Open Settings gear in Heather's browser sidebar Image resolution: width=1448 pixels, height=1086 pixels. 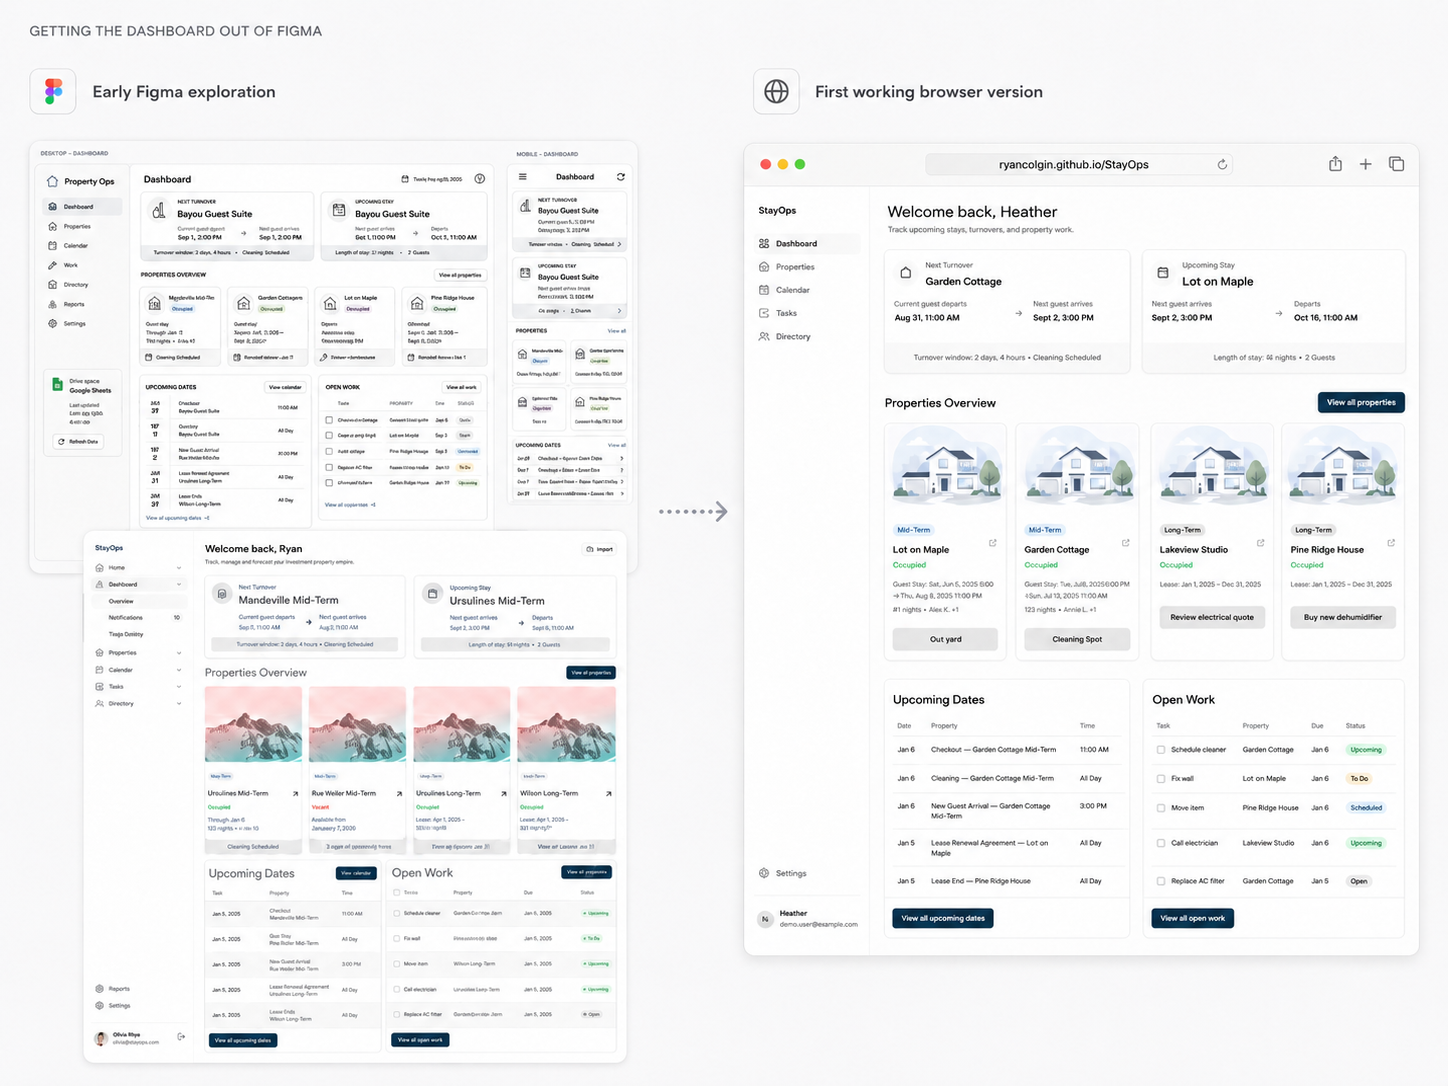point(764,873)
